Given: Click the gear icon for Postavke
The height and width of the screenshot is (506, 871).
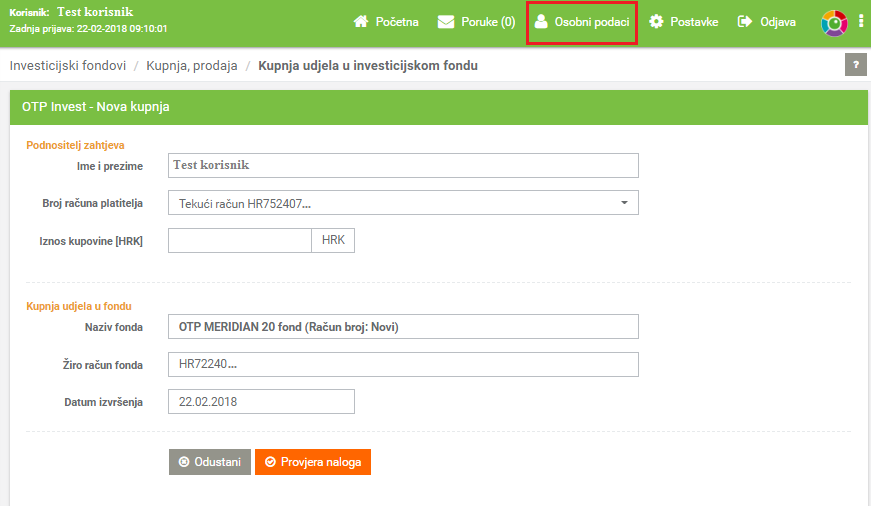Looking at the screenshot, I should coord(656,22).
